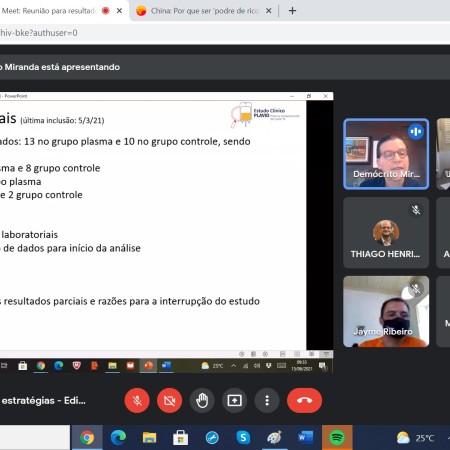Open Microsoft Edge from the taskbar

[118, 437]
